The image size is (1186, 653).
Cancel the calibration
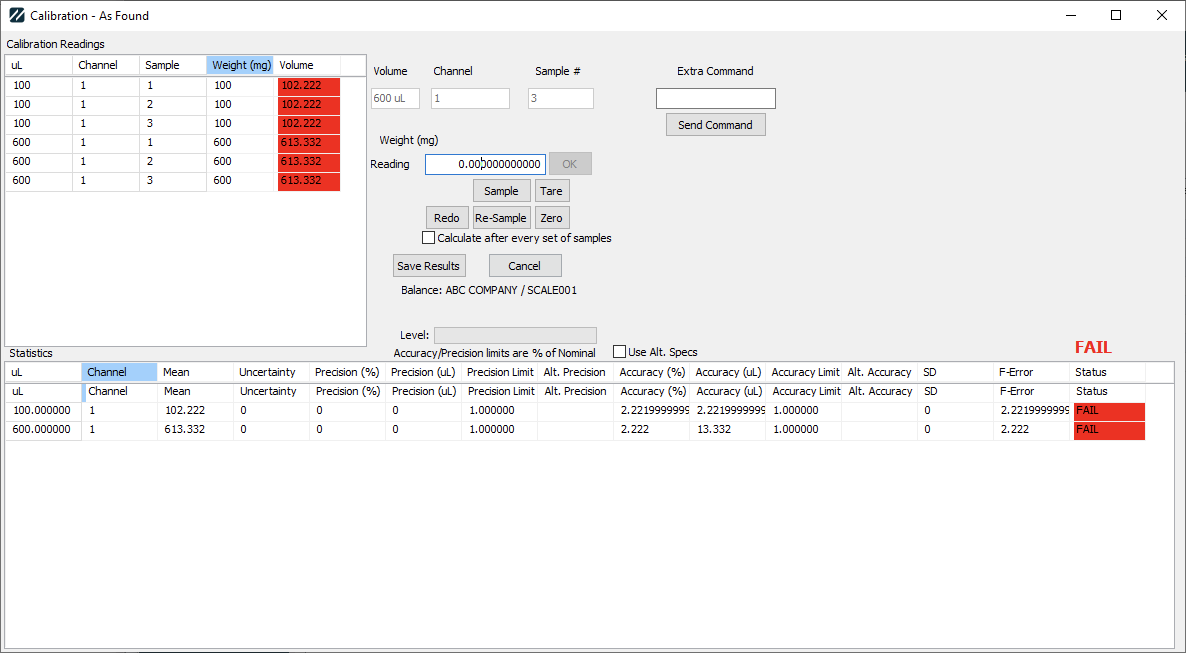tap(524, 266)
